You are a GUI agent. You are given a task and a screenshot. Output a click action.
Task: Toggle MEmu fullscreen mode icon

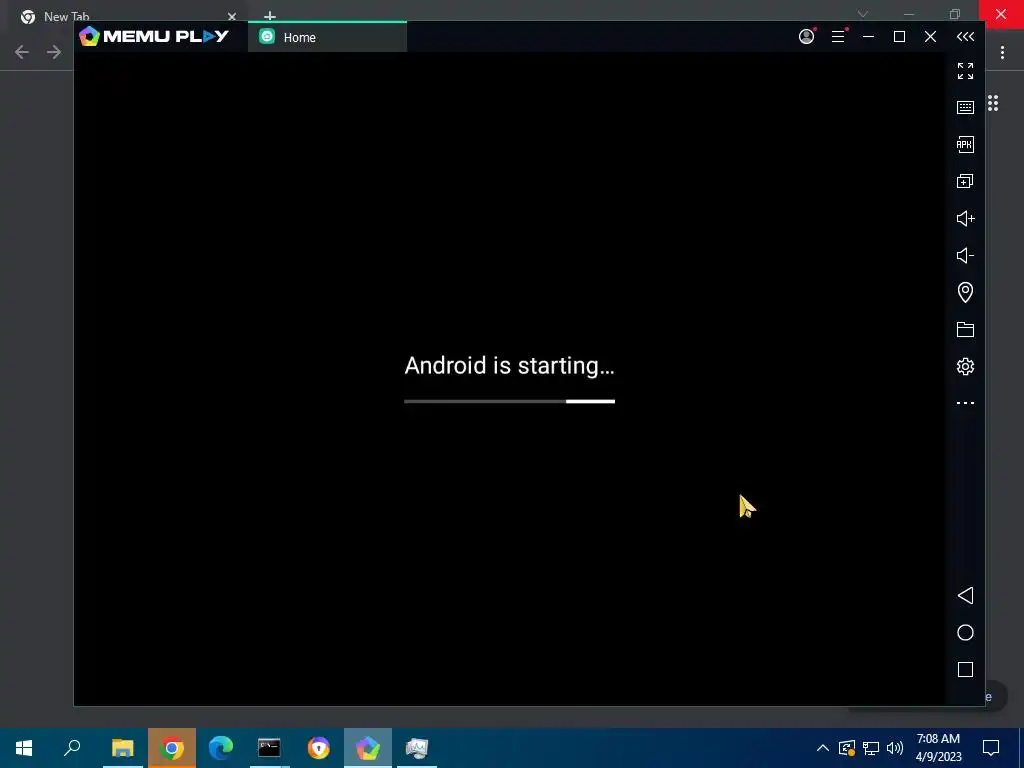[965, 71]
